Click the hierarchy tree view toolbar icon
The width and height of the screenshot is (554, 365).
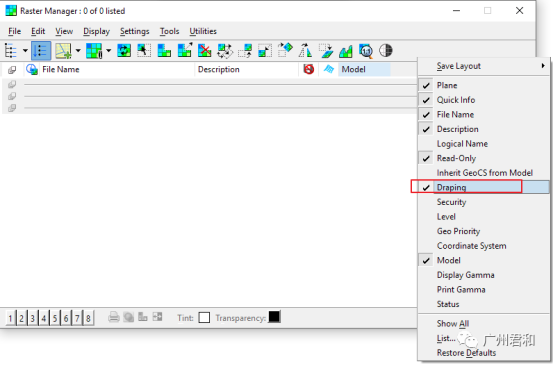point(11,51)
